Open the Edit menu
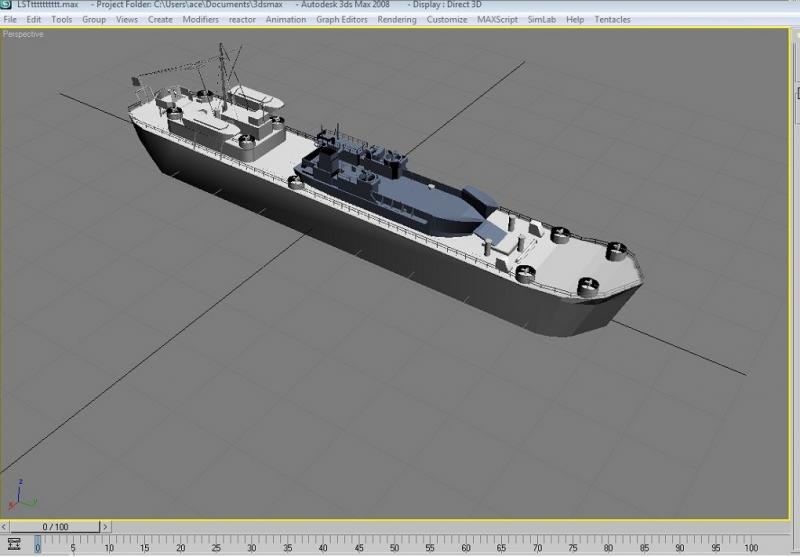This screenshot has width=800, height=557. [34, 19]
